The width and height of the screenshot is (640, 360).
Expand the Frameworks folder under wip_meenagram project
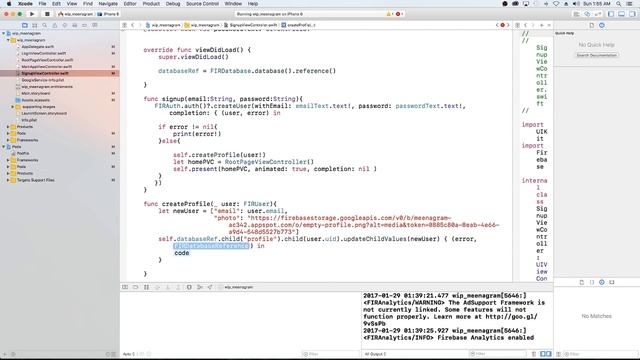pos(8,140)
